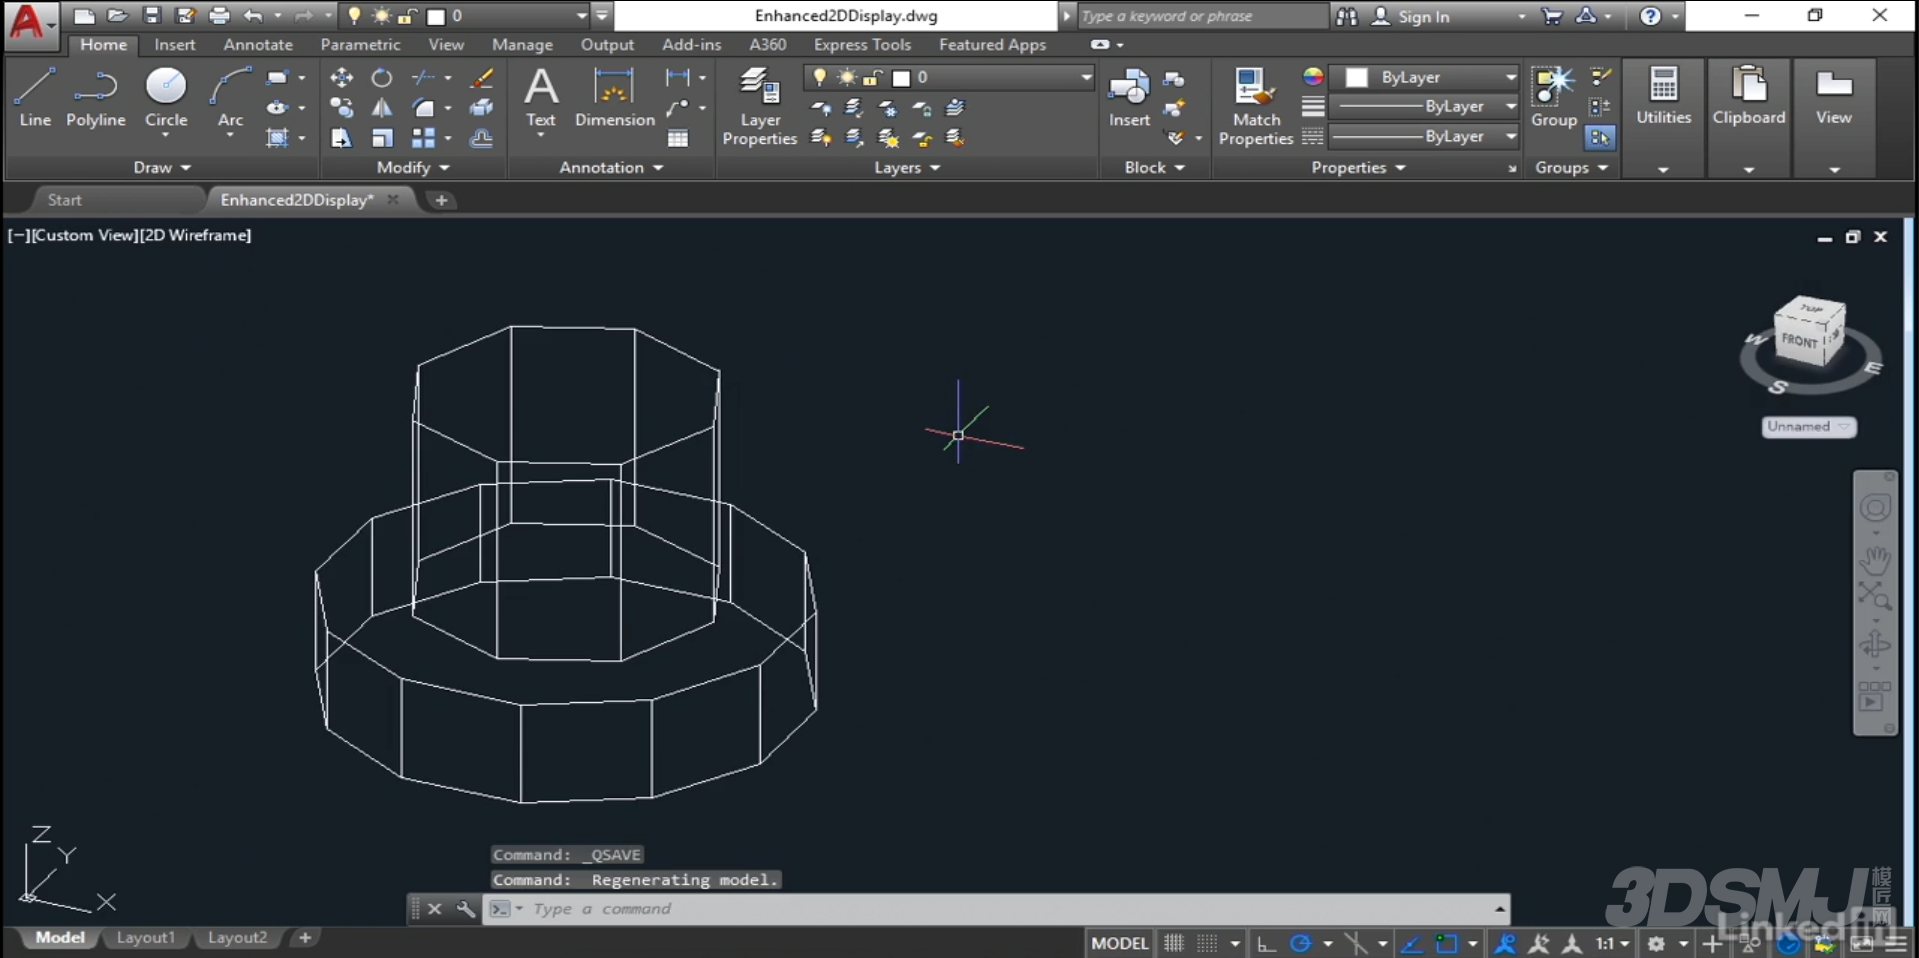This screenshot has width=1919, height=958.
Task: Click the Rotate tool icon
Action: point(382,77)
